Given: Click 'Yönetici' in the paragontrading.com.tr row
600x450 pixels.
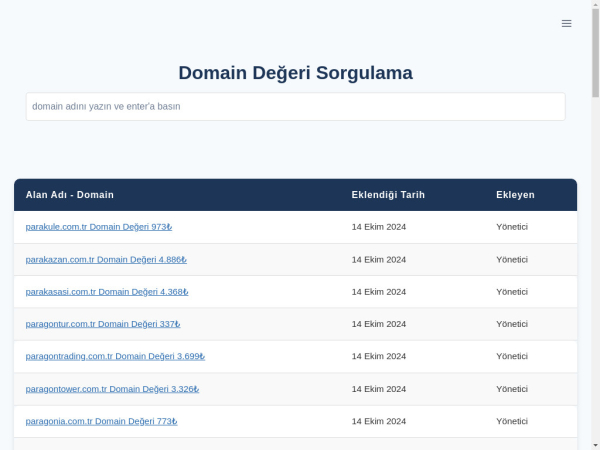Looking at the screenshot, I should [512, 356].
